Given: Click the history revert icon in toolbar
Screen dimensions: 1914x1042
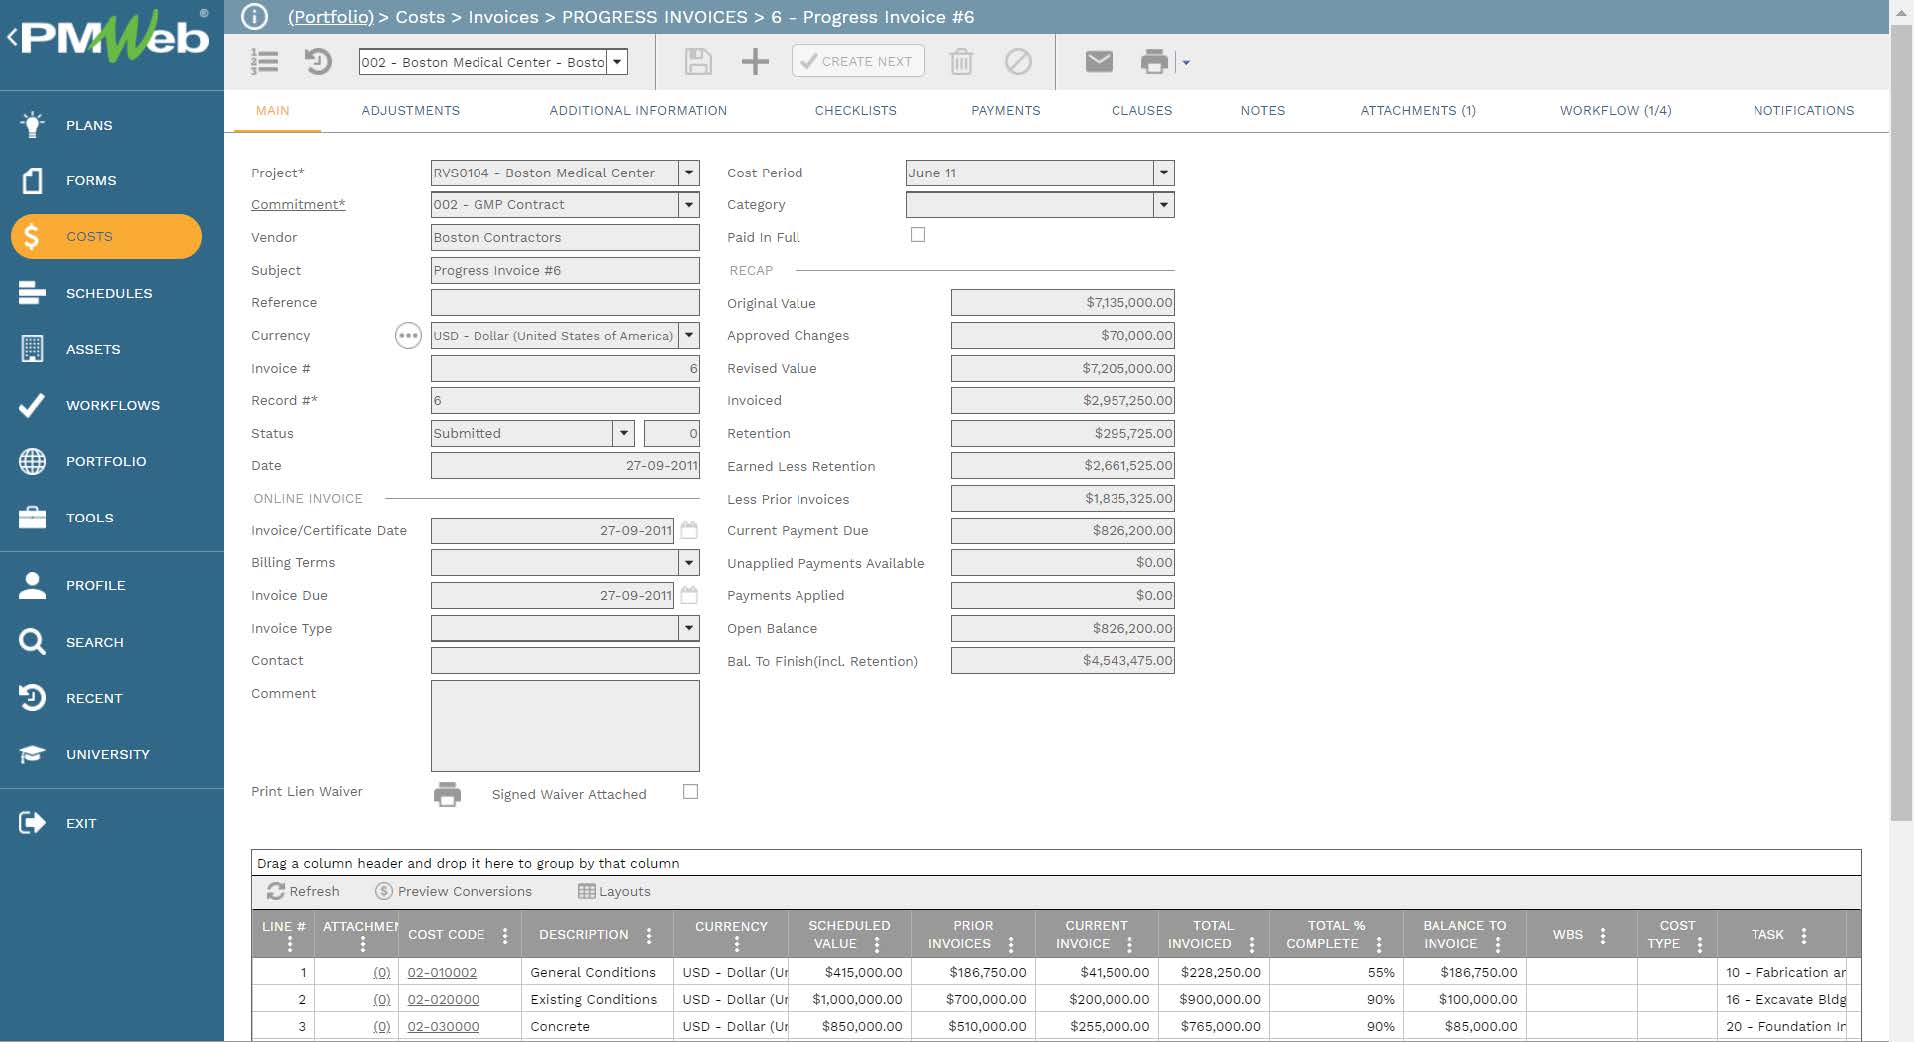Looking at the screenshot, I should (318, 62).
